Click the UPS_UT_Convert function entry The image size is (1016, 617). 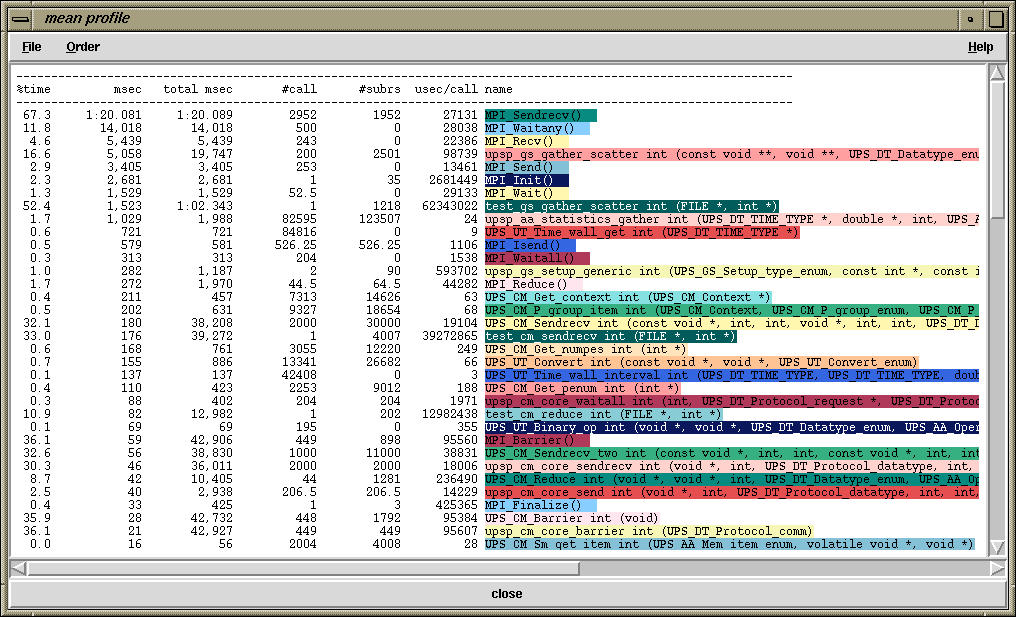702,362
